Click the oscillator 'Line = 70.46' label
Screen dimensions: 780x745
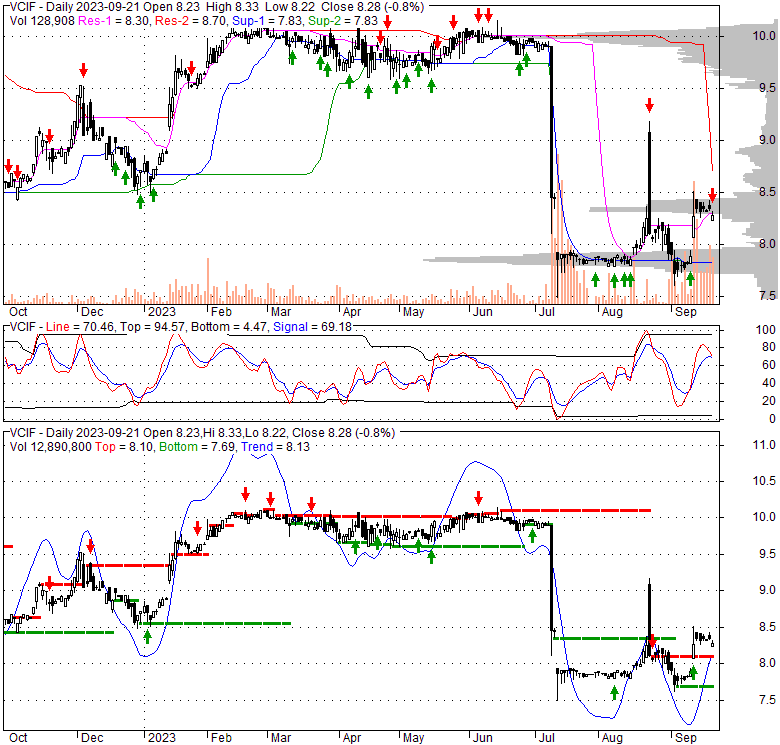pyautogui.click(x=80, y=327)
